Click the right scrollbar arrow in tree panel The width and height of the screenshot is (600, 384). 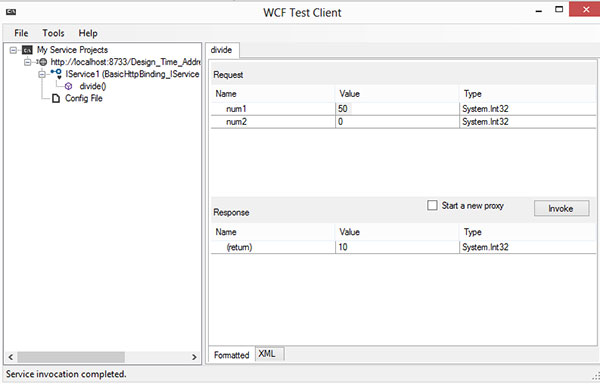194,357
